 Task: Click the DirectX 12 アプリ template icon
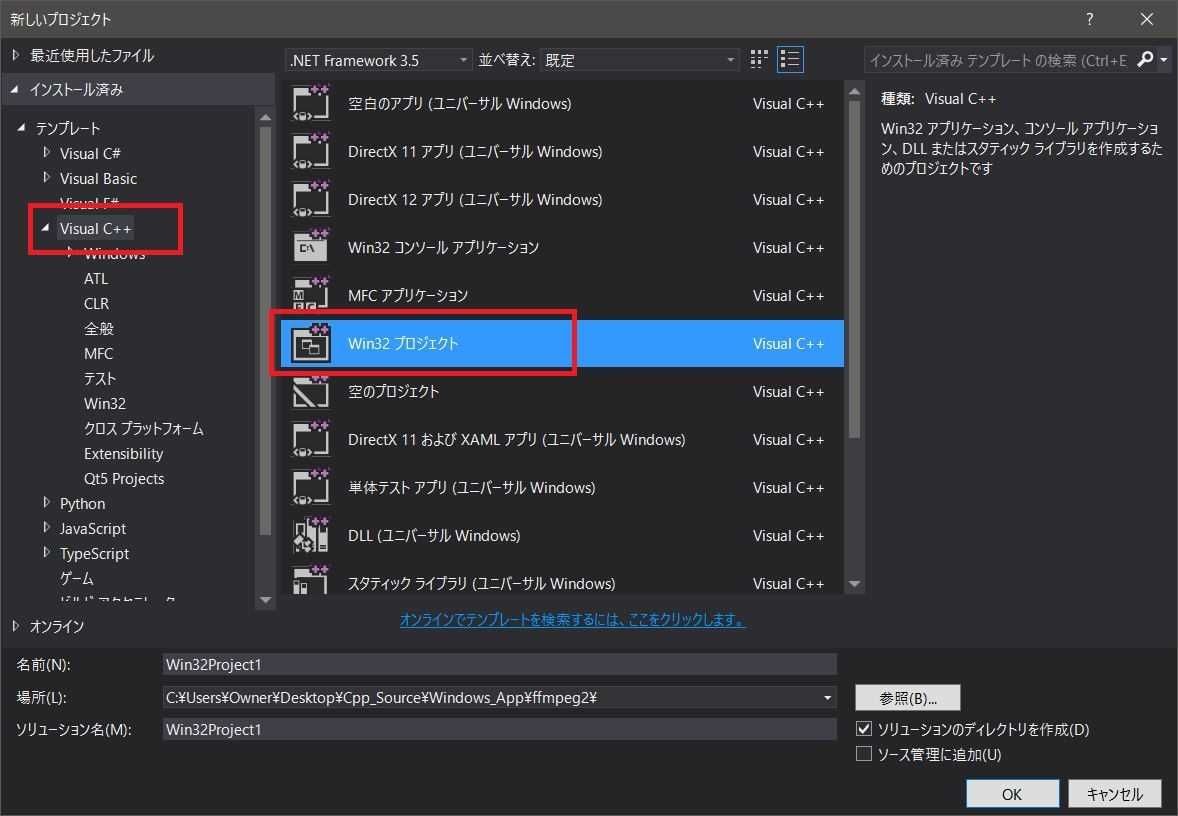[x=310, y=199]
